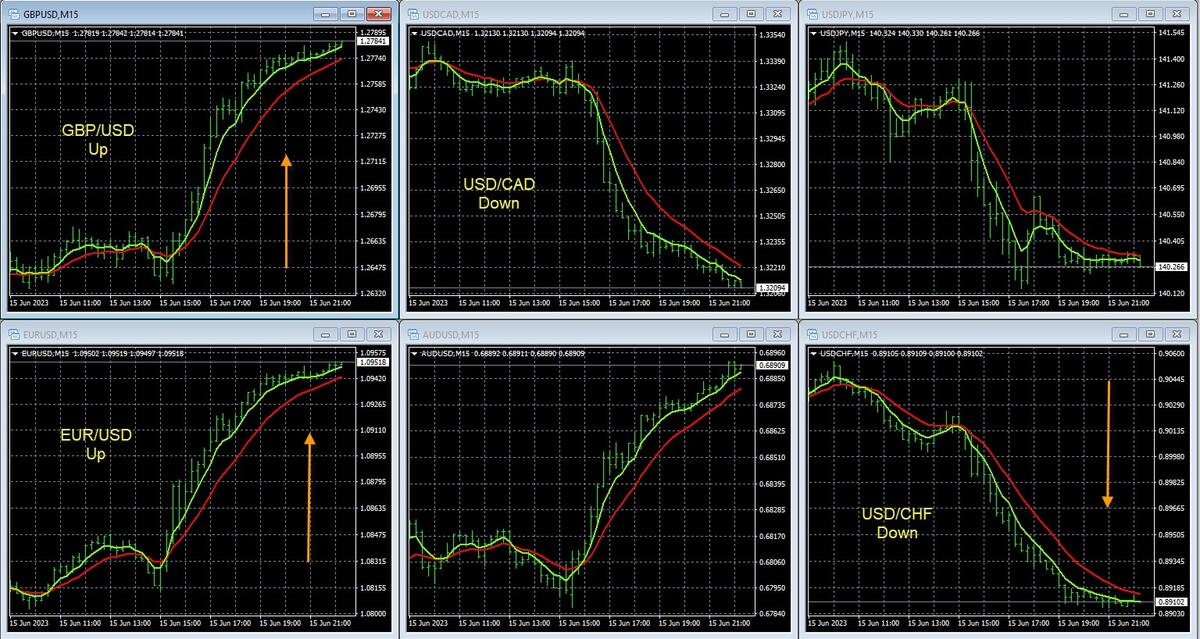Click the 1.33540 price level on USDCAD axis

(x=773, y=35)
